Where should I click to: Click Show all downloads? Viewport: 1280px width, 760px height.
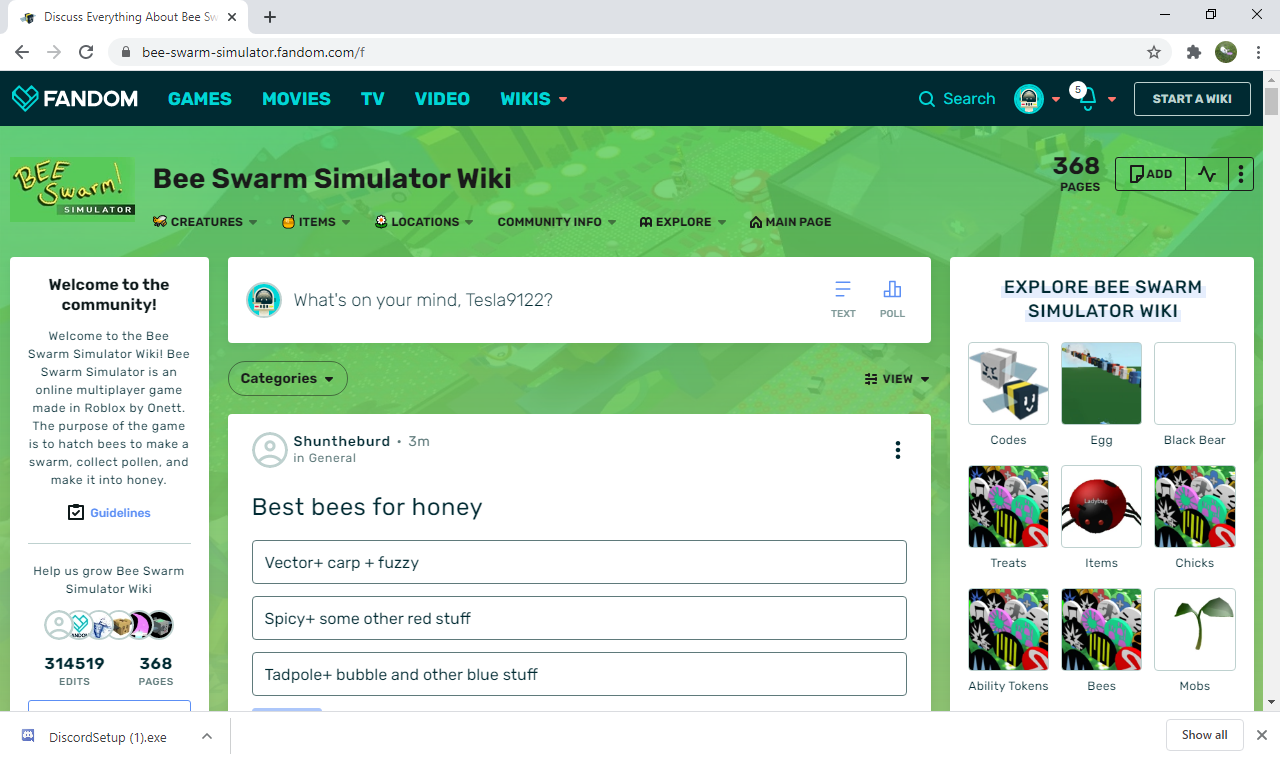click(1204, 735)
